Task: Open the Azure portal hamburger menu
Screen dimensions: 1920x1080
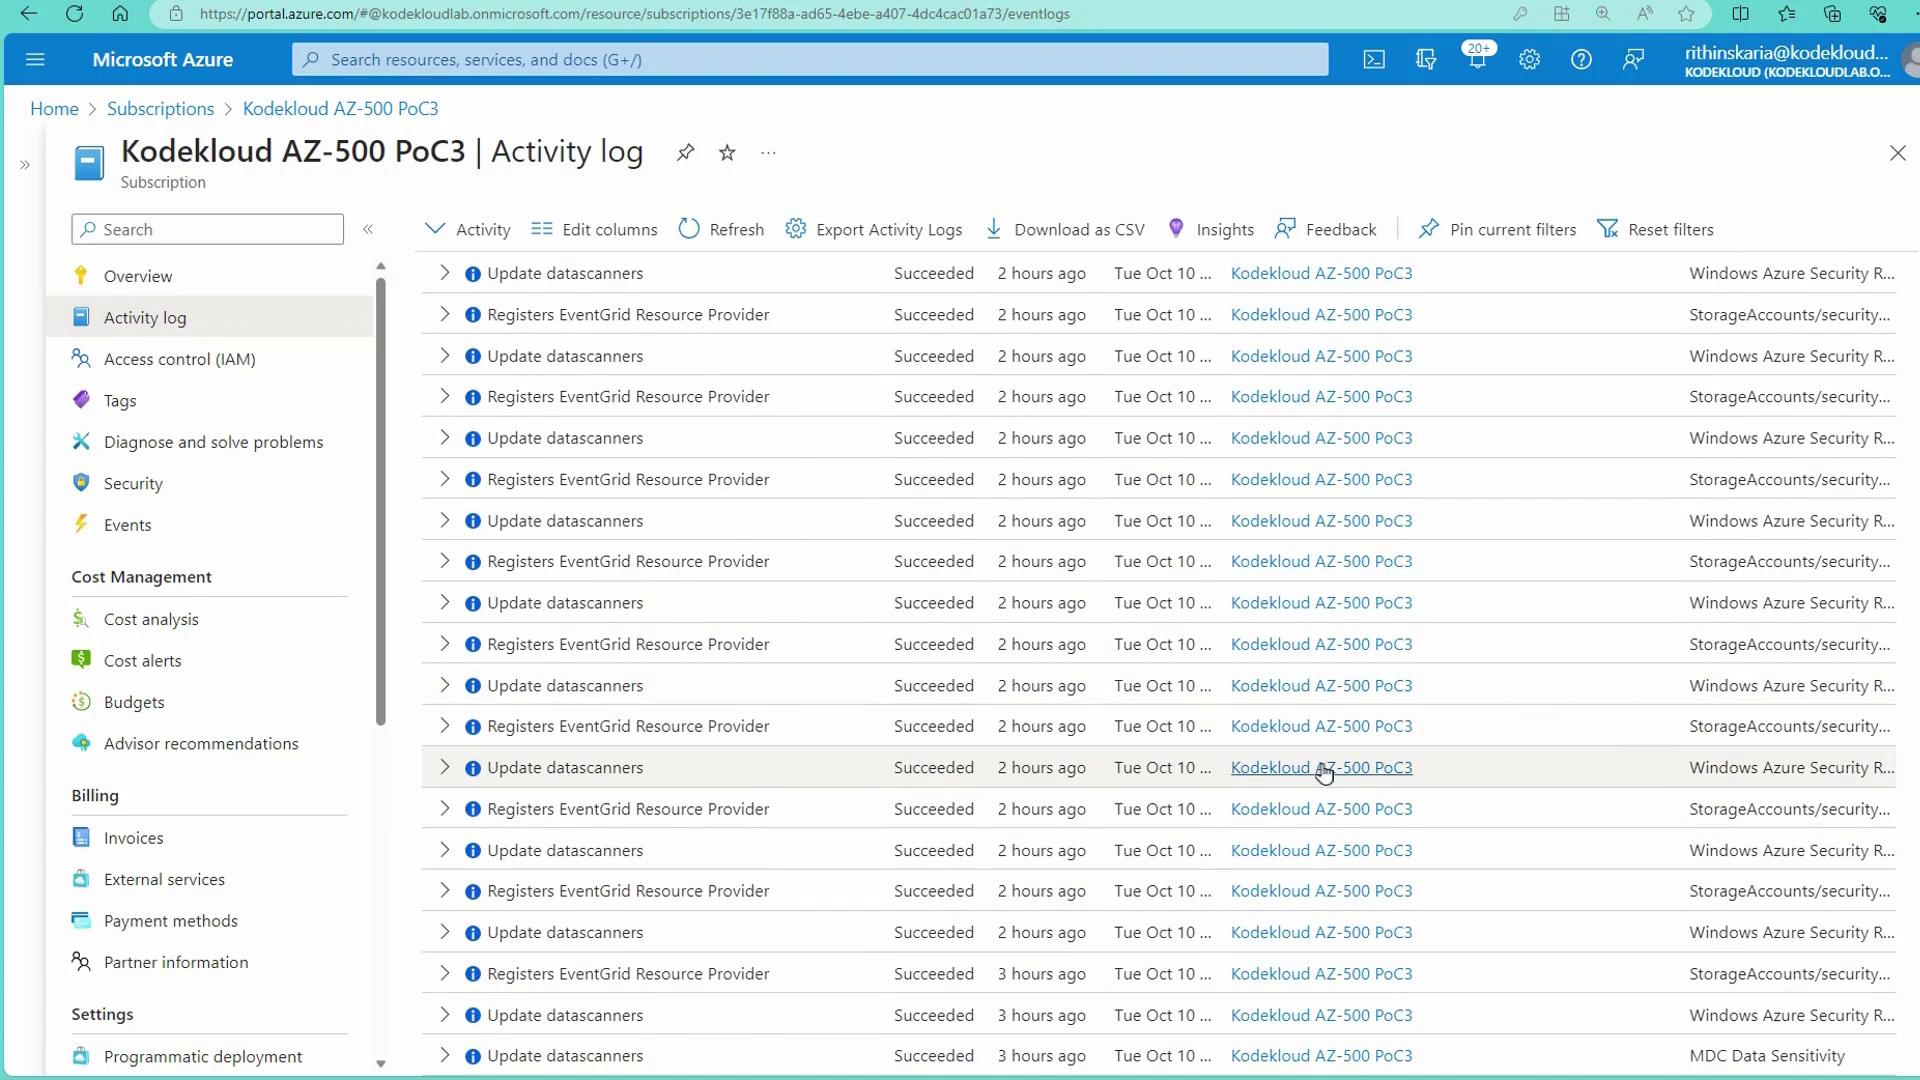Action: tap(35, 60)
